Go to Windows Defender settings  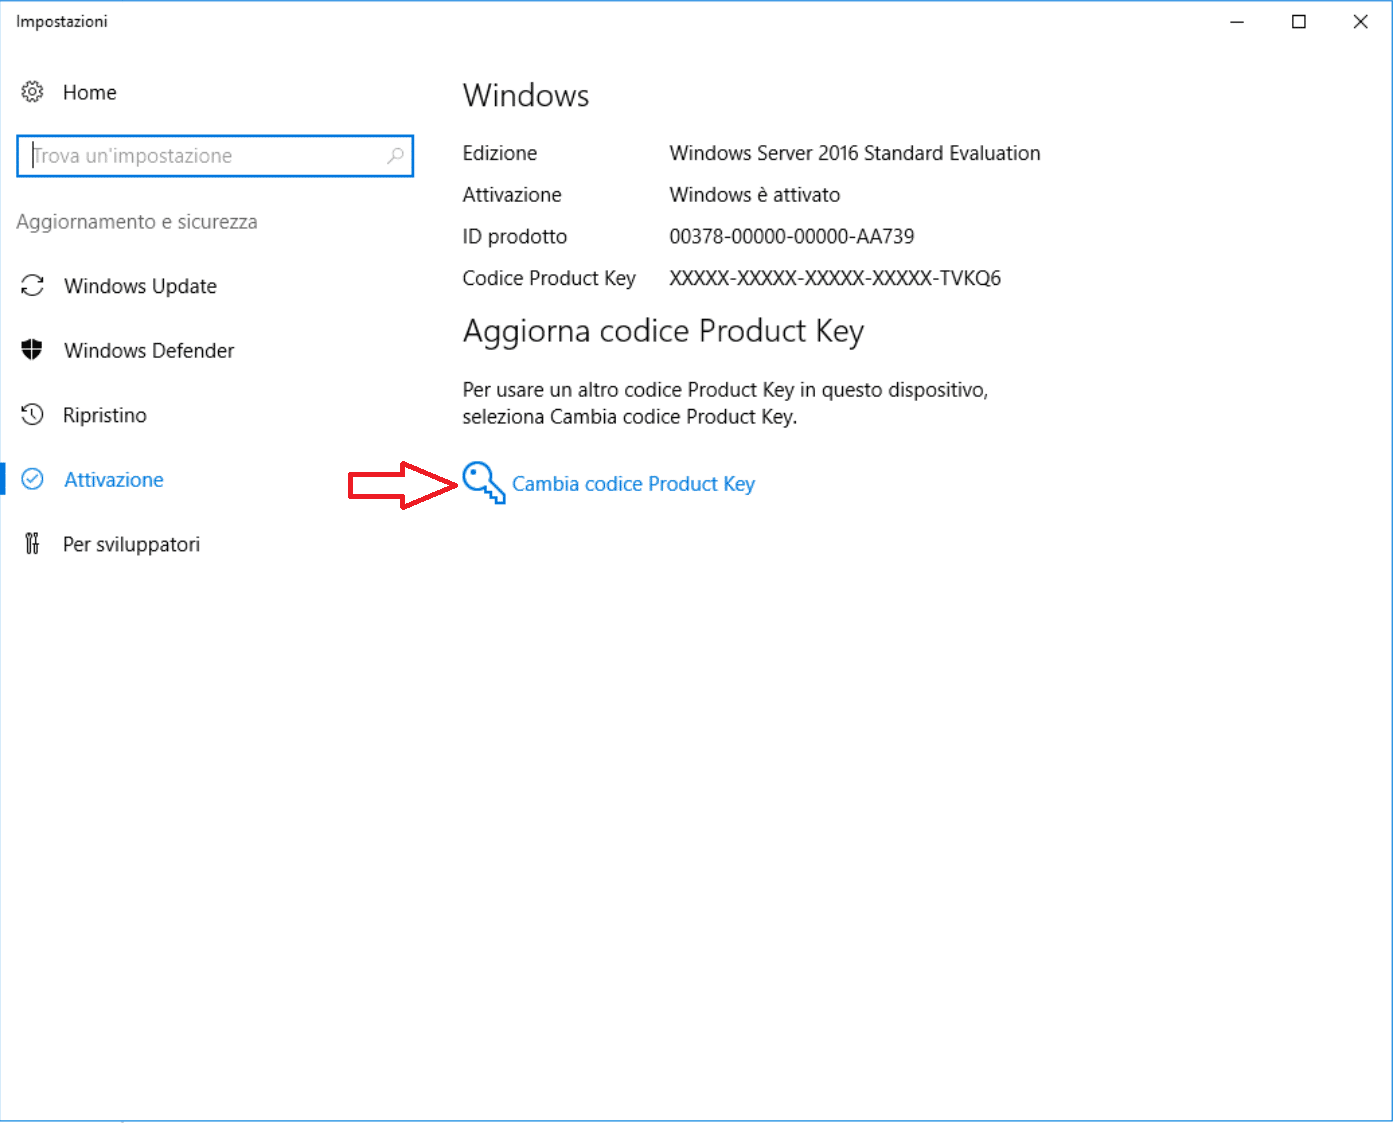coord(149,350)
